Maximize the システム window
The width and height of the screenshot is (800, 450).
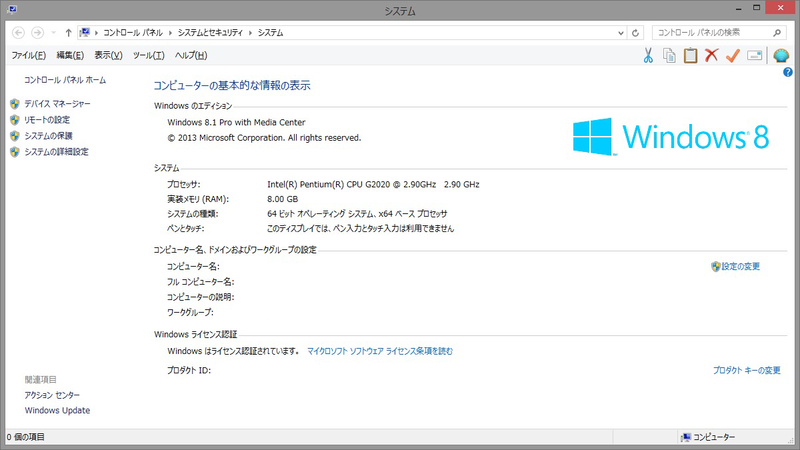pyautogui.click(x=757, y=8)
